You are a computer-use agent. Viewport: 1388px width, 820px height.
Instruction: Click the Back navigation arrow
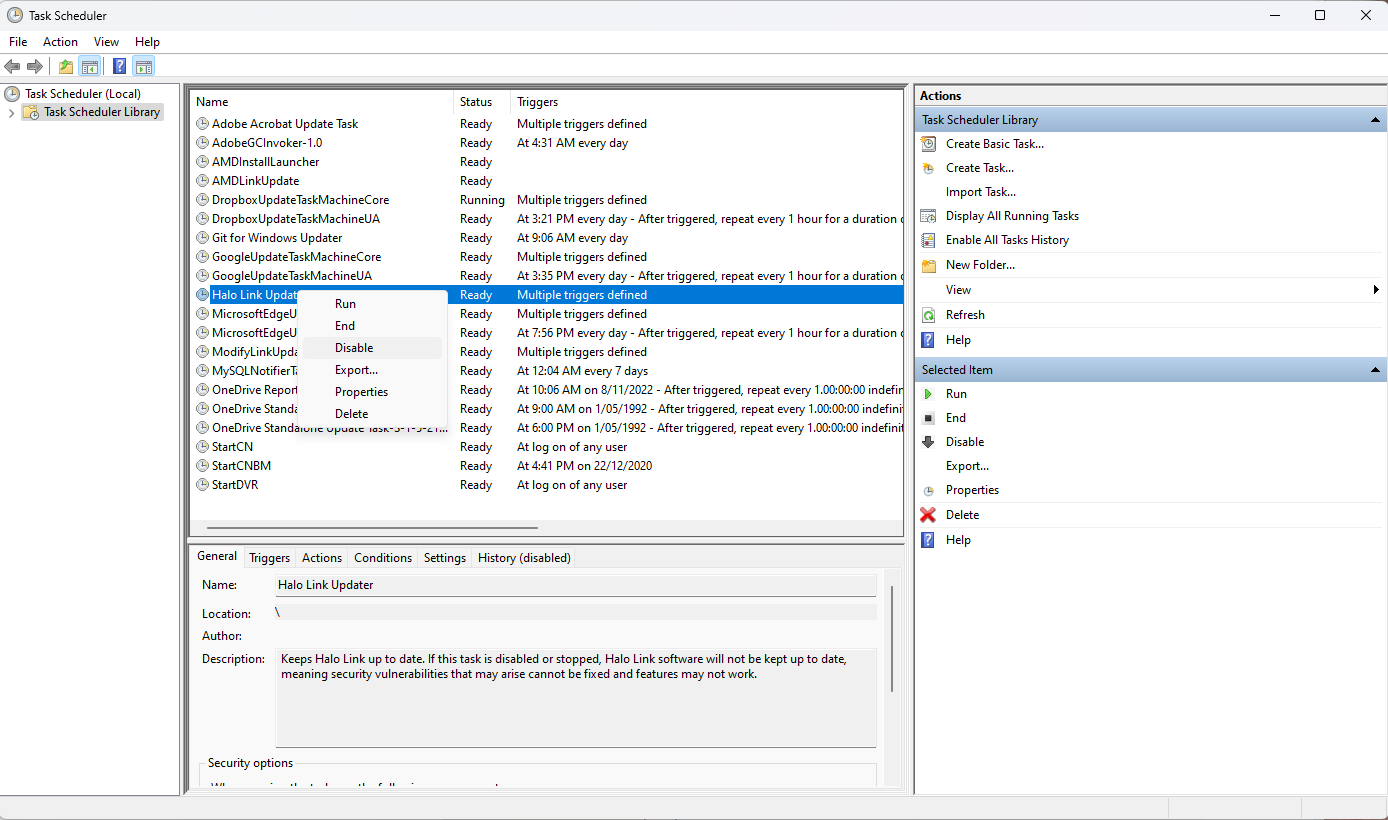point(13,66)
